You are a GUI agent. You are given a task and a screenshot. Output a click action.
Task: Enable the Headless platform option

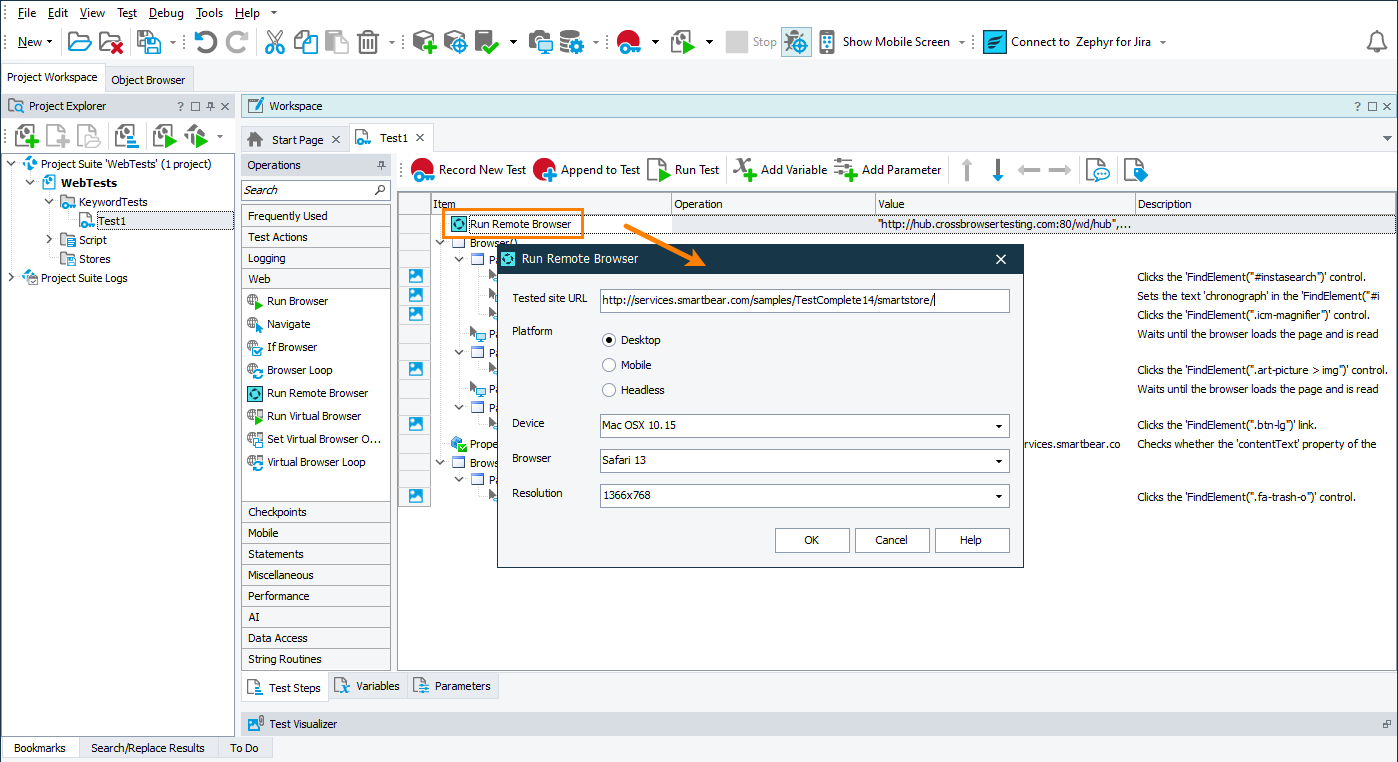pyautogui.click(x=608, y=390)
